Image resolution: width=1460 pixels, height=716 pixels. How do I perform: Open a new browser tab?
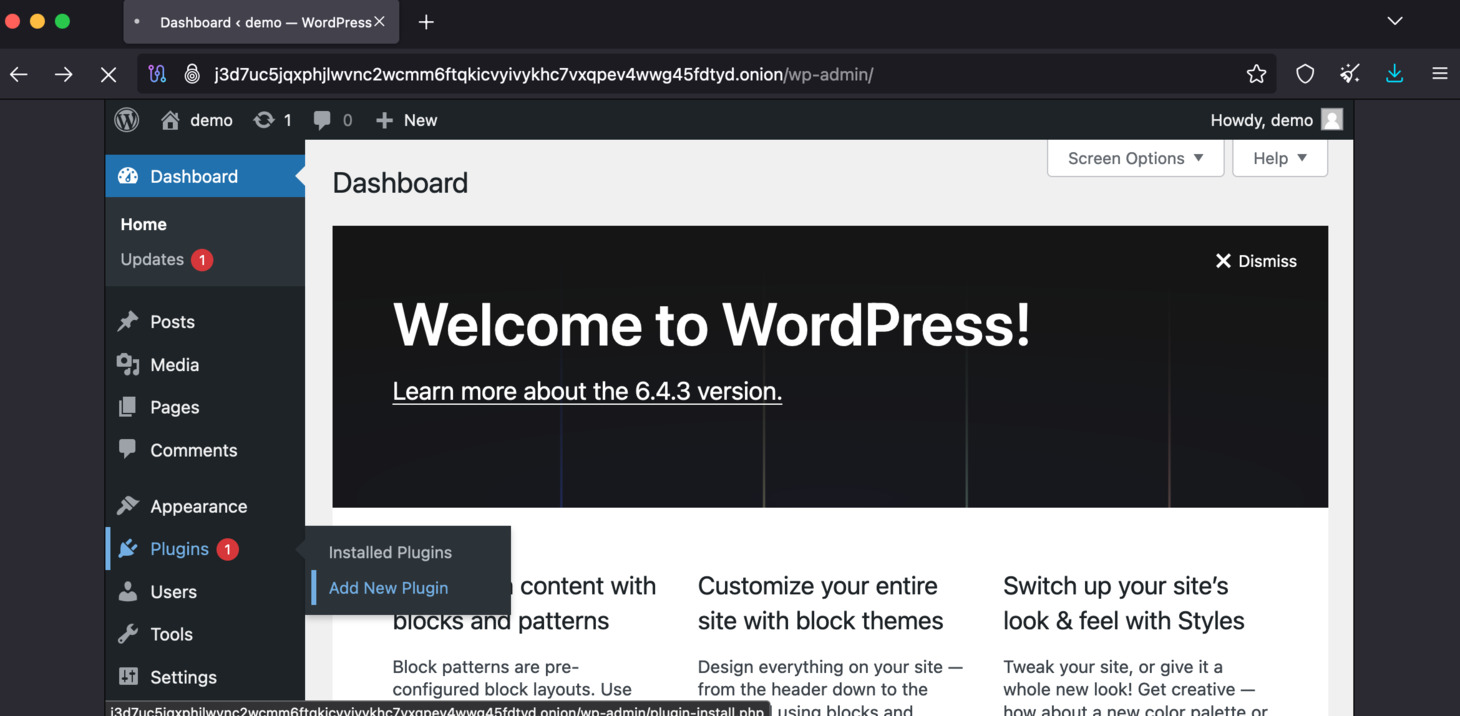coord(426,22)
